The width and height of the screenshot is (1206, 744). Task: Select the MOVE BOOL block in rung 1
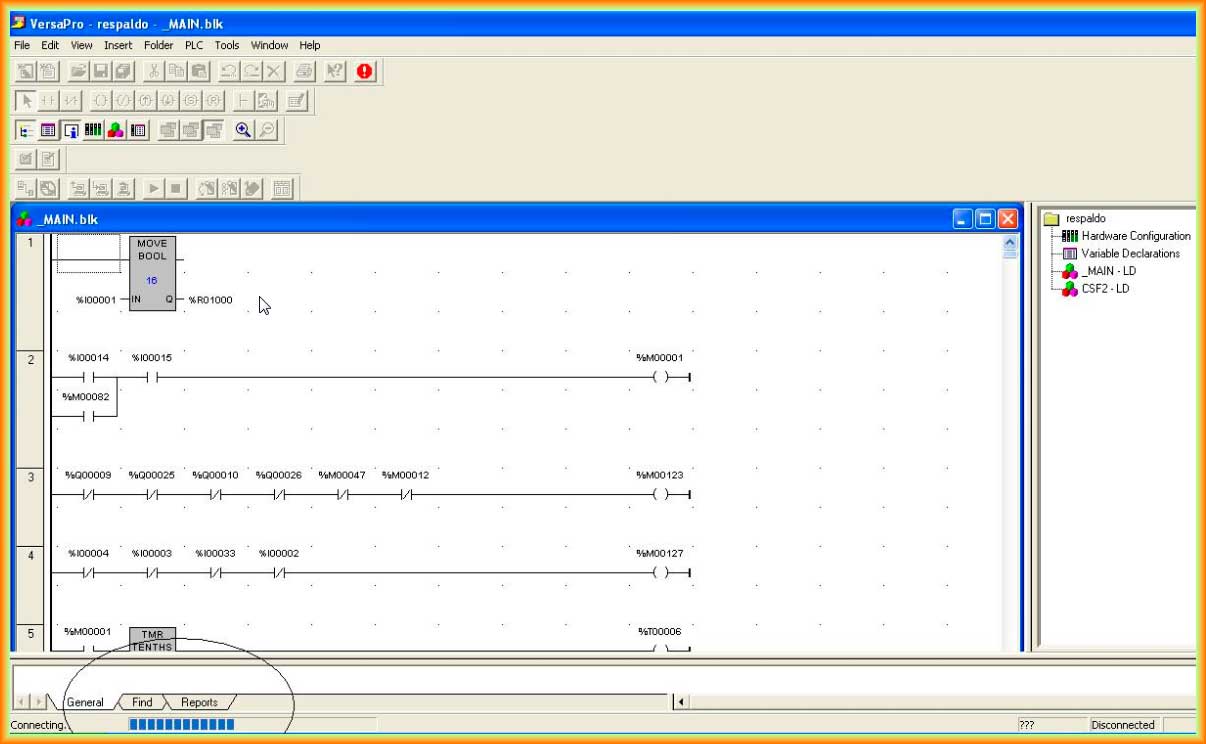tap(152, 273)
